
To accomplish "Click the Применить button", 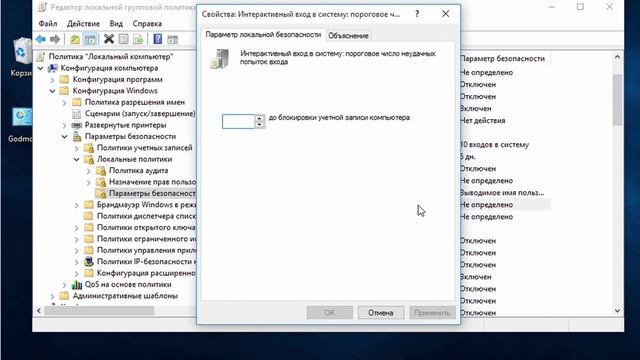I will [432, 313].
